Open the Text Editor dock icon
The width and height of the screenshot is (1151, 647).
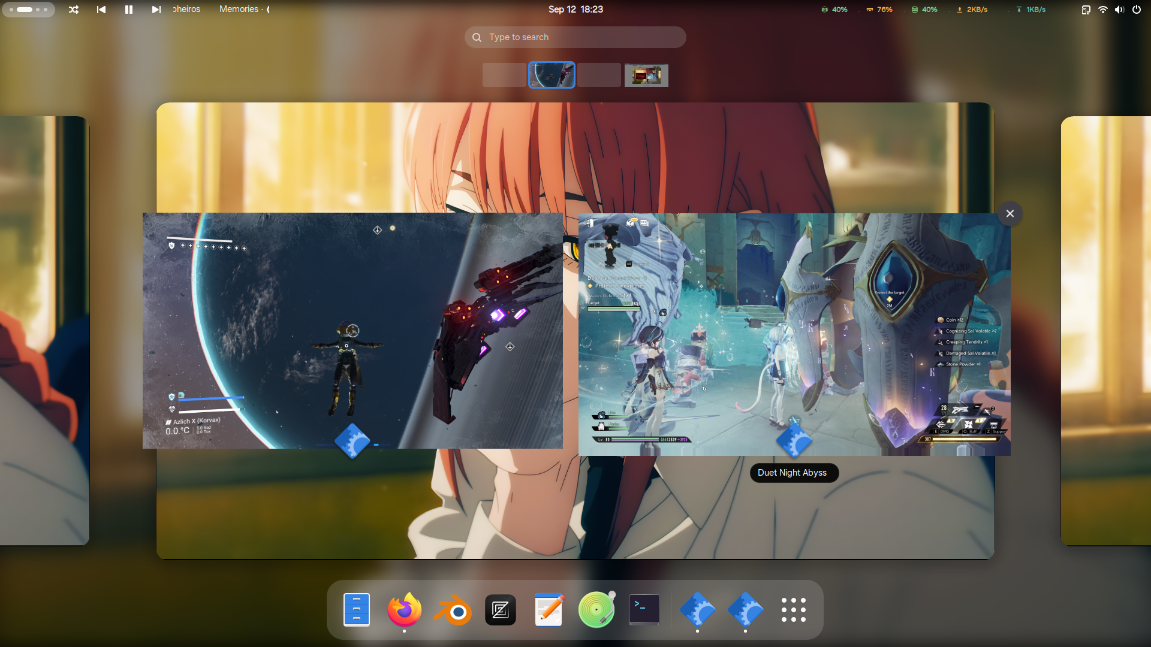pos(548,610)
